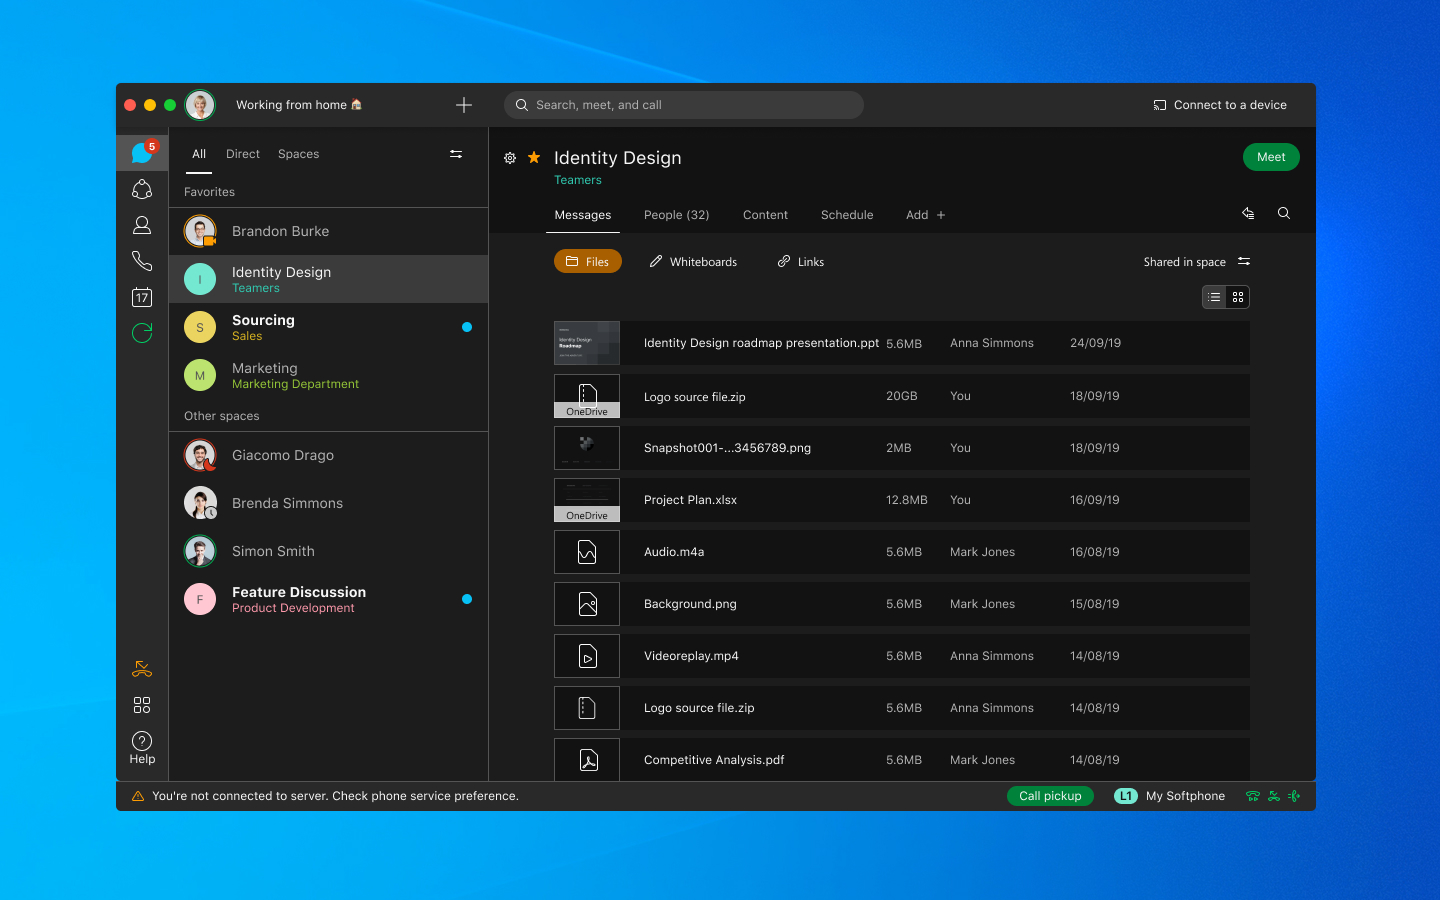The width and height of the screenshot is (1440, 900).
Task: Click the space settings gear icon
Action: 510,158
